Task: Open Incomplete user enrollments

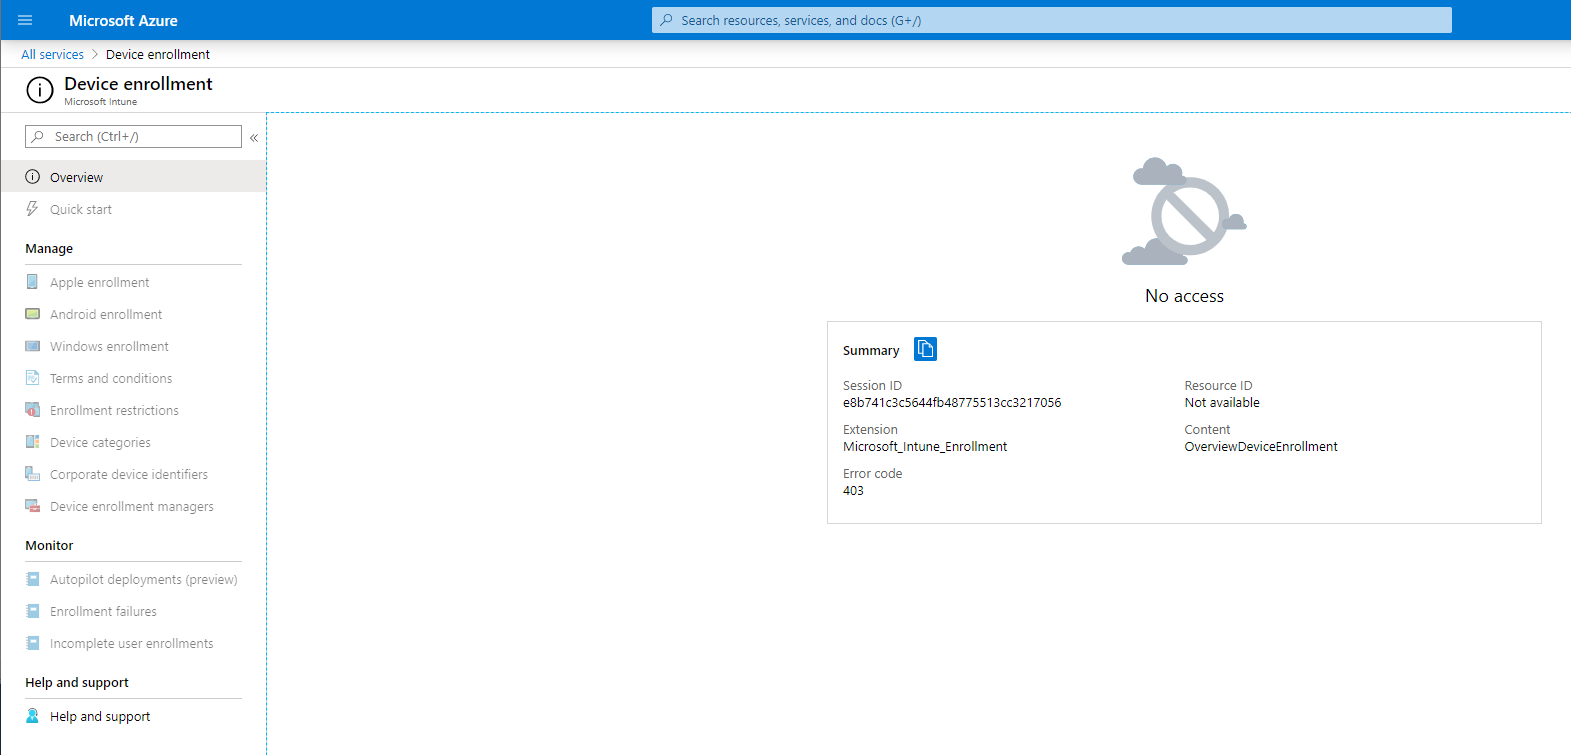Action: (x=132, y=643)
